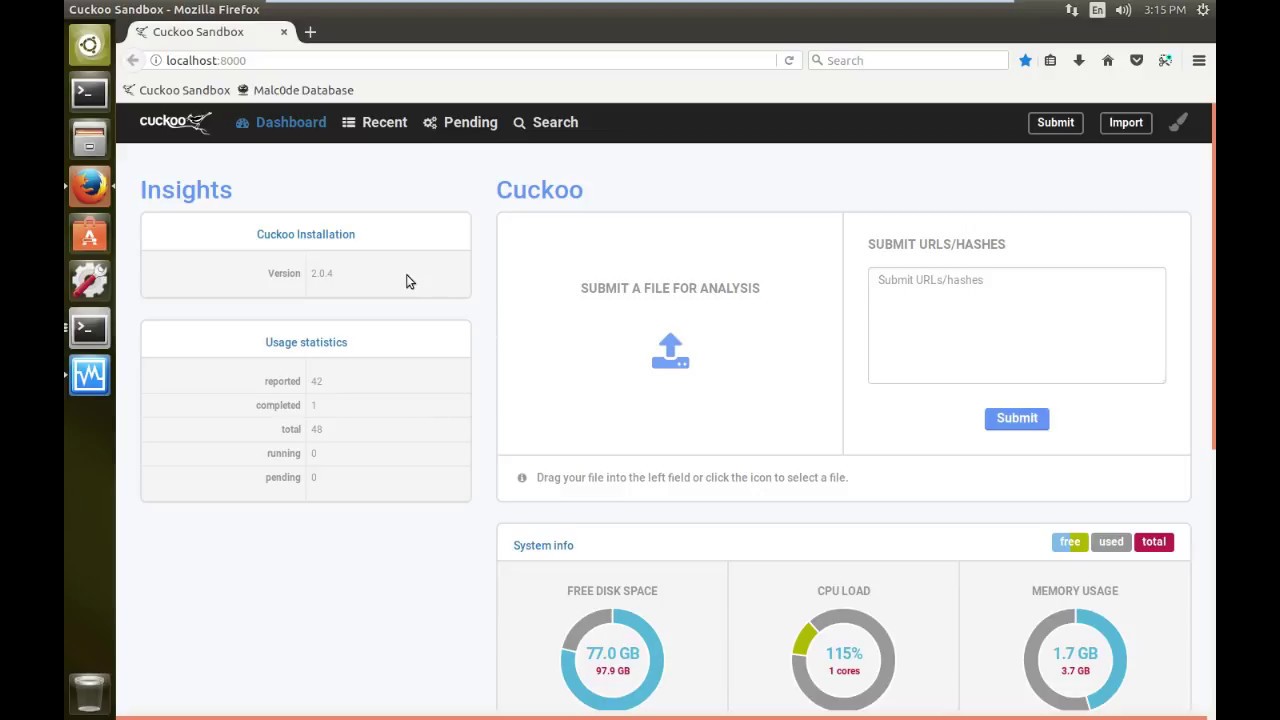The width and height of the screenshot is (1280, 720).
Task: Click the Import button
Action: pyautogui.click(x=1125, y=122)
